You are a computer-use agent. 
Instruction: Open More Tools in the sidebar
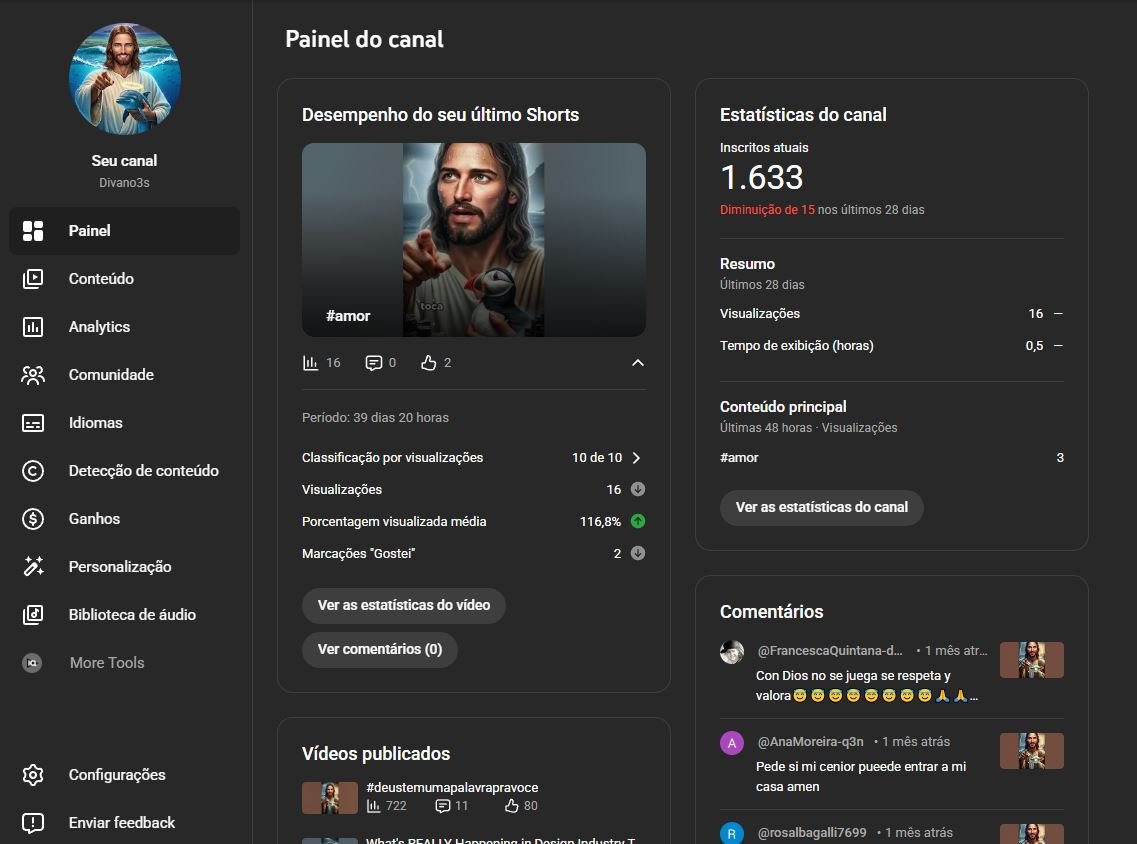coord(106,663)
